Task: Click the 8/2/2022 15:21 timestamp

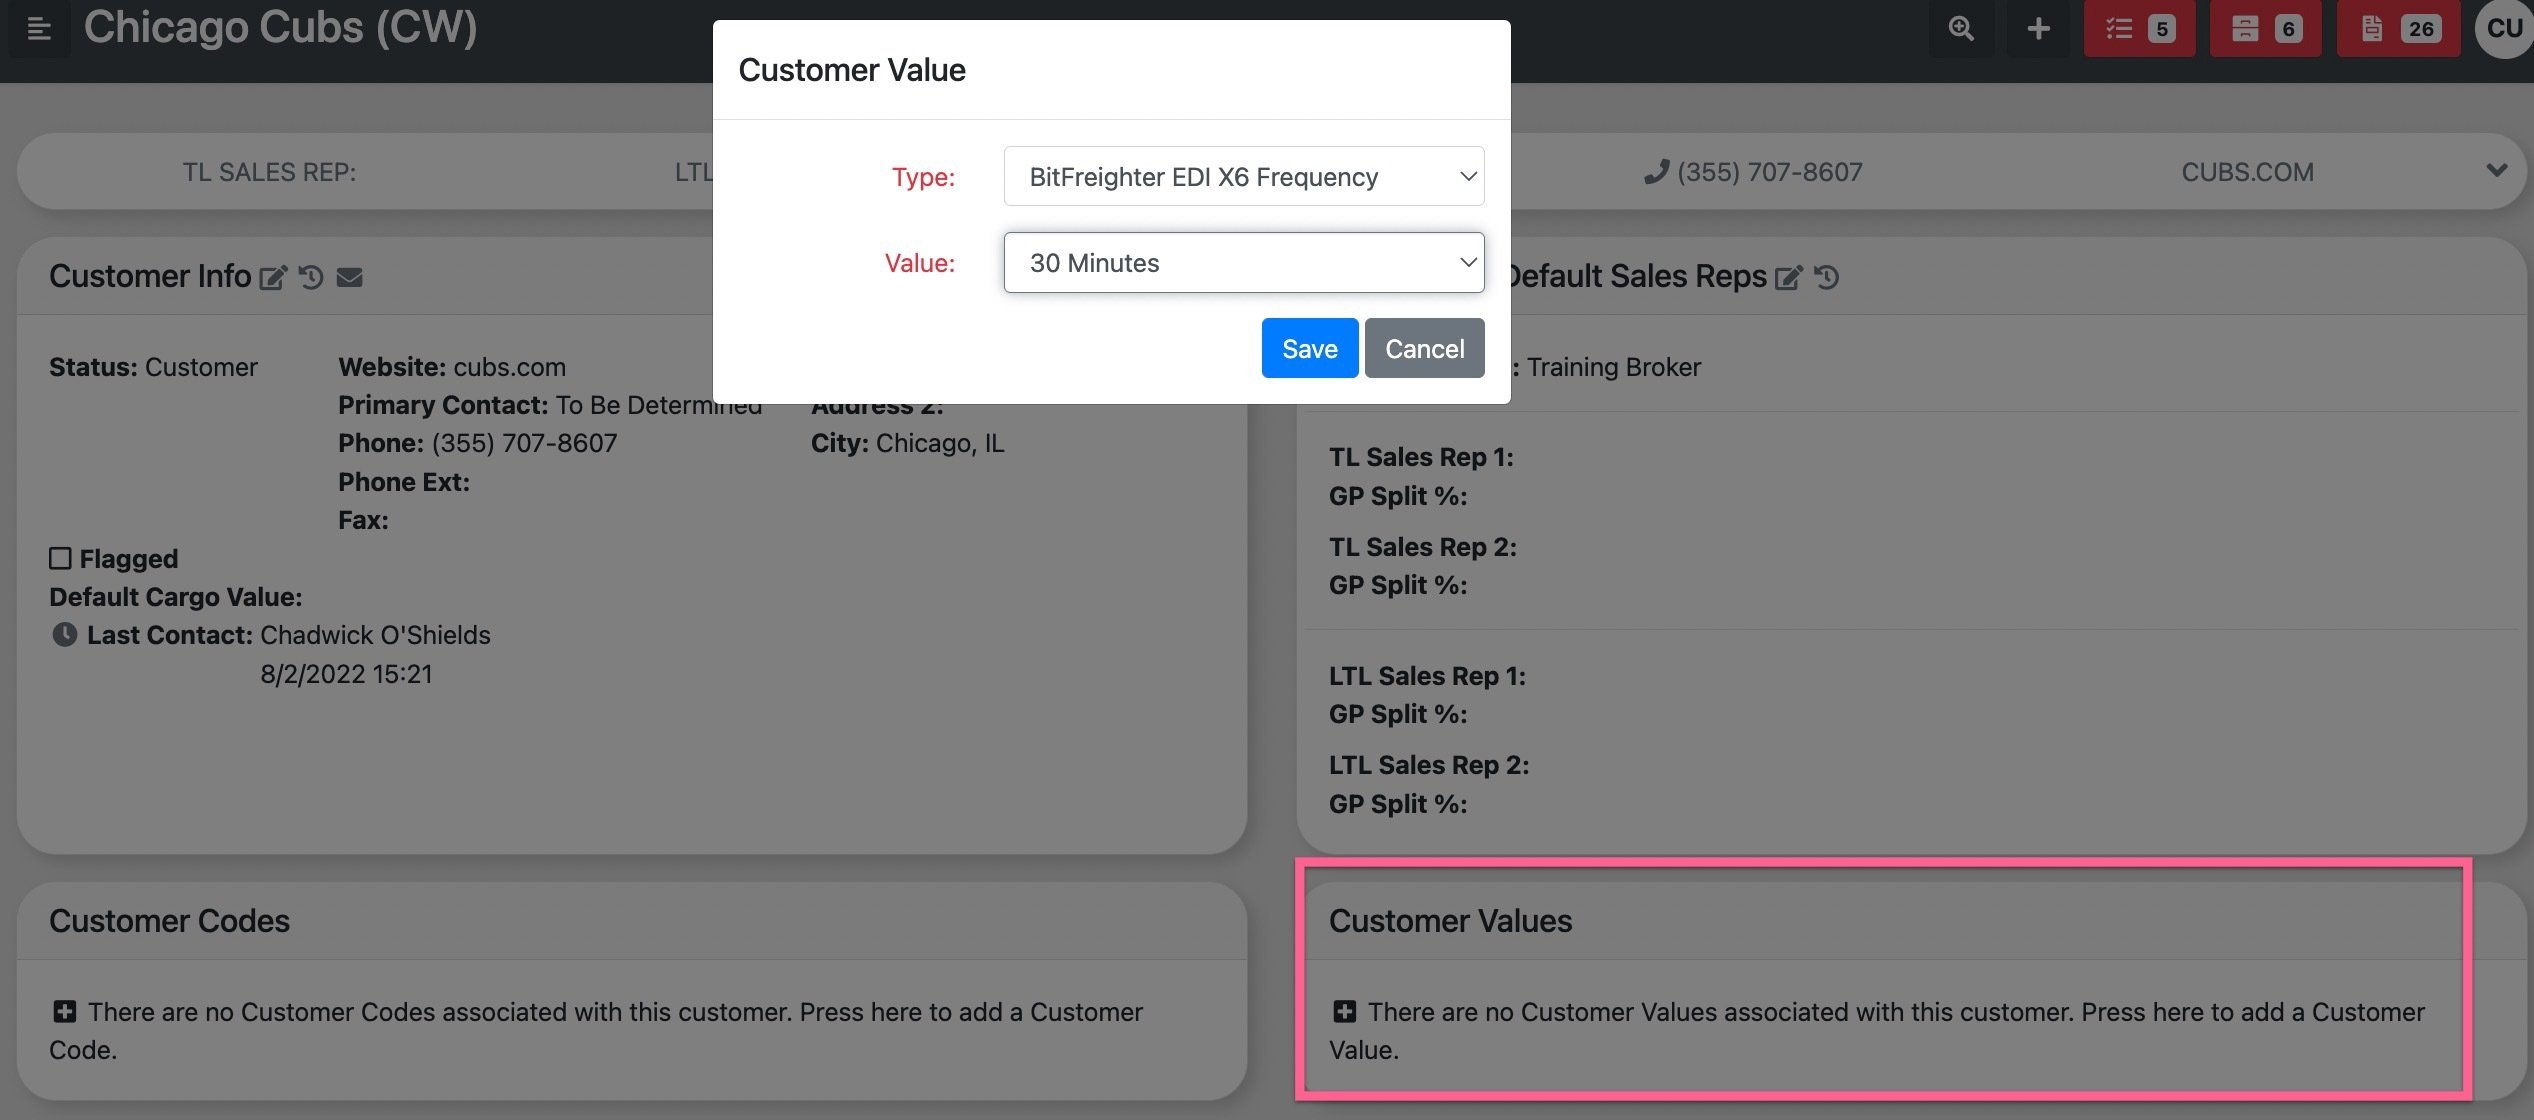Action: [x=346, y=674]
